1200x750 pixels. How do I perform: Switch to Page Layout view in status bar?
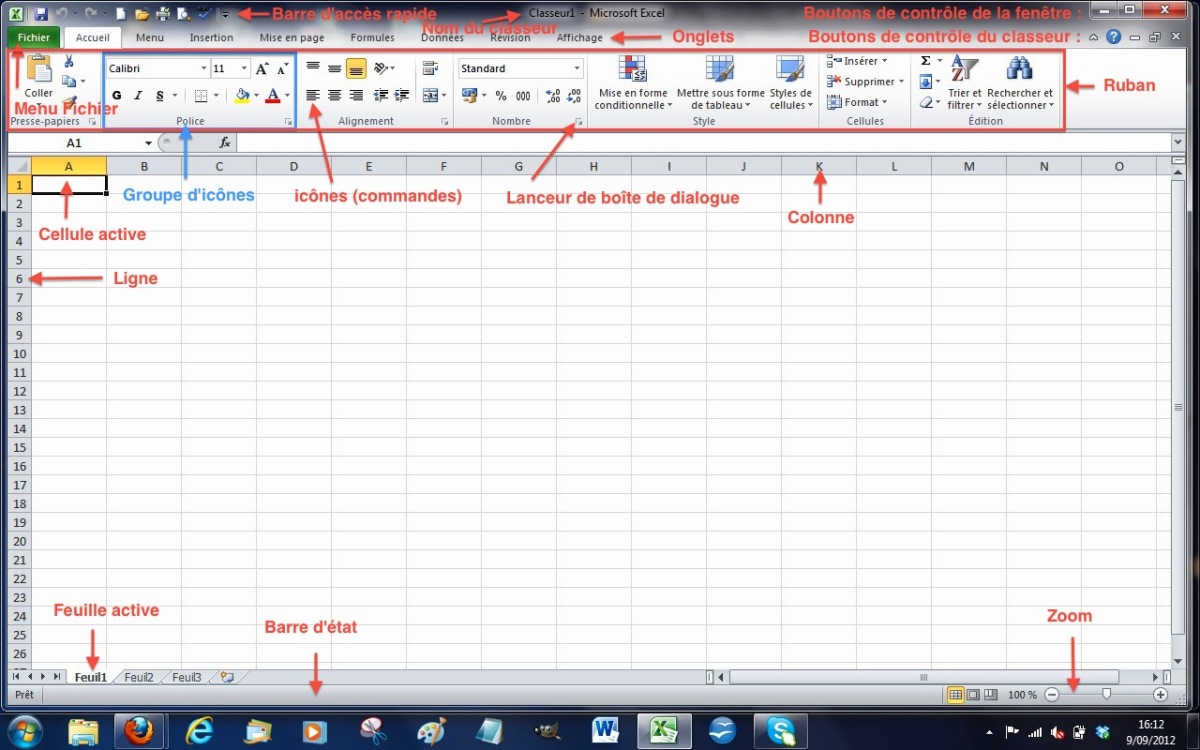point(973,694)
